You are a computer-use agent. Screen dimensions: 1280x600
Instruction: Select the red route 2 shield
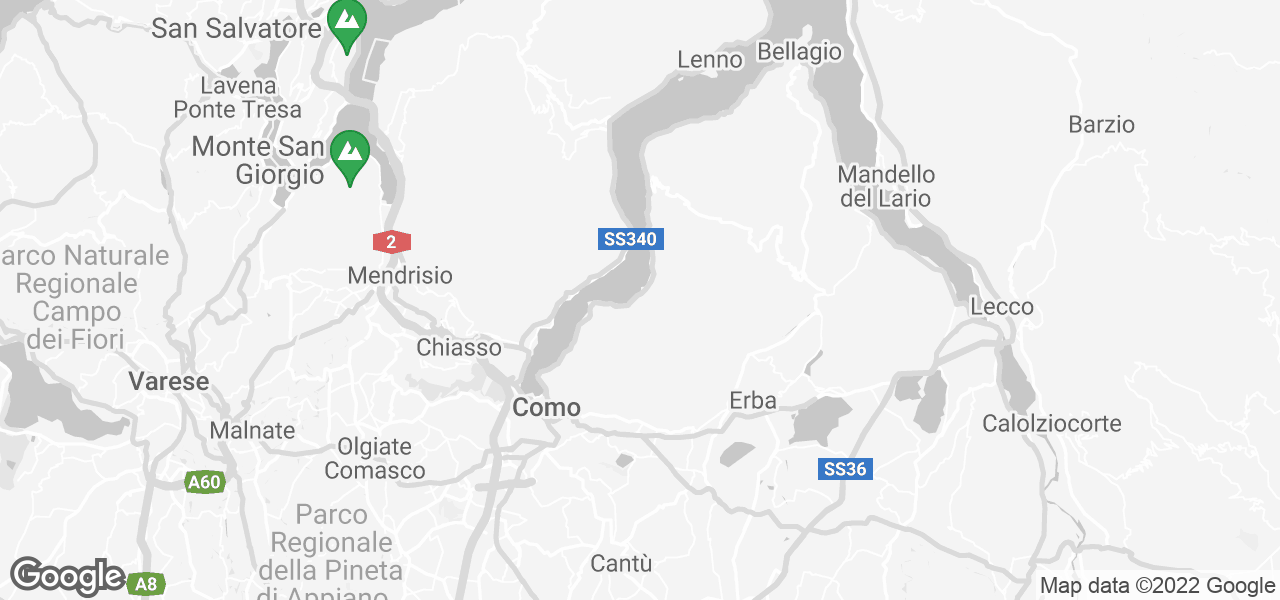(x=391, y=241)
